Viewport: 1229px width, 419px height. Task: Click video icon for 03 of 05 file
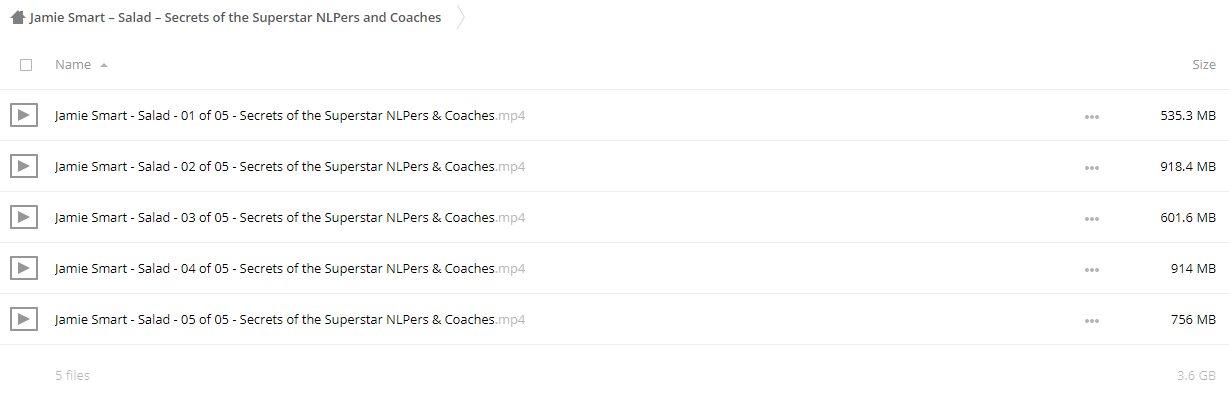point(24,217)
